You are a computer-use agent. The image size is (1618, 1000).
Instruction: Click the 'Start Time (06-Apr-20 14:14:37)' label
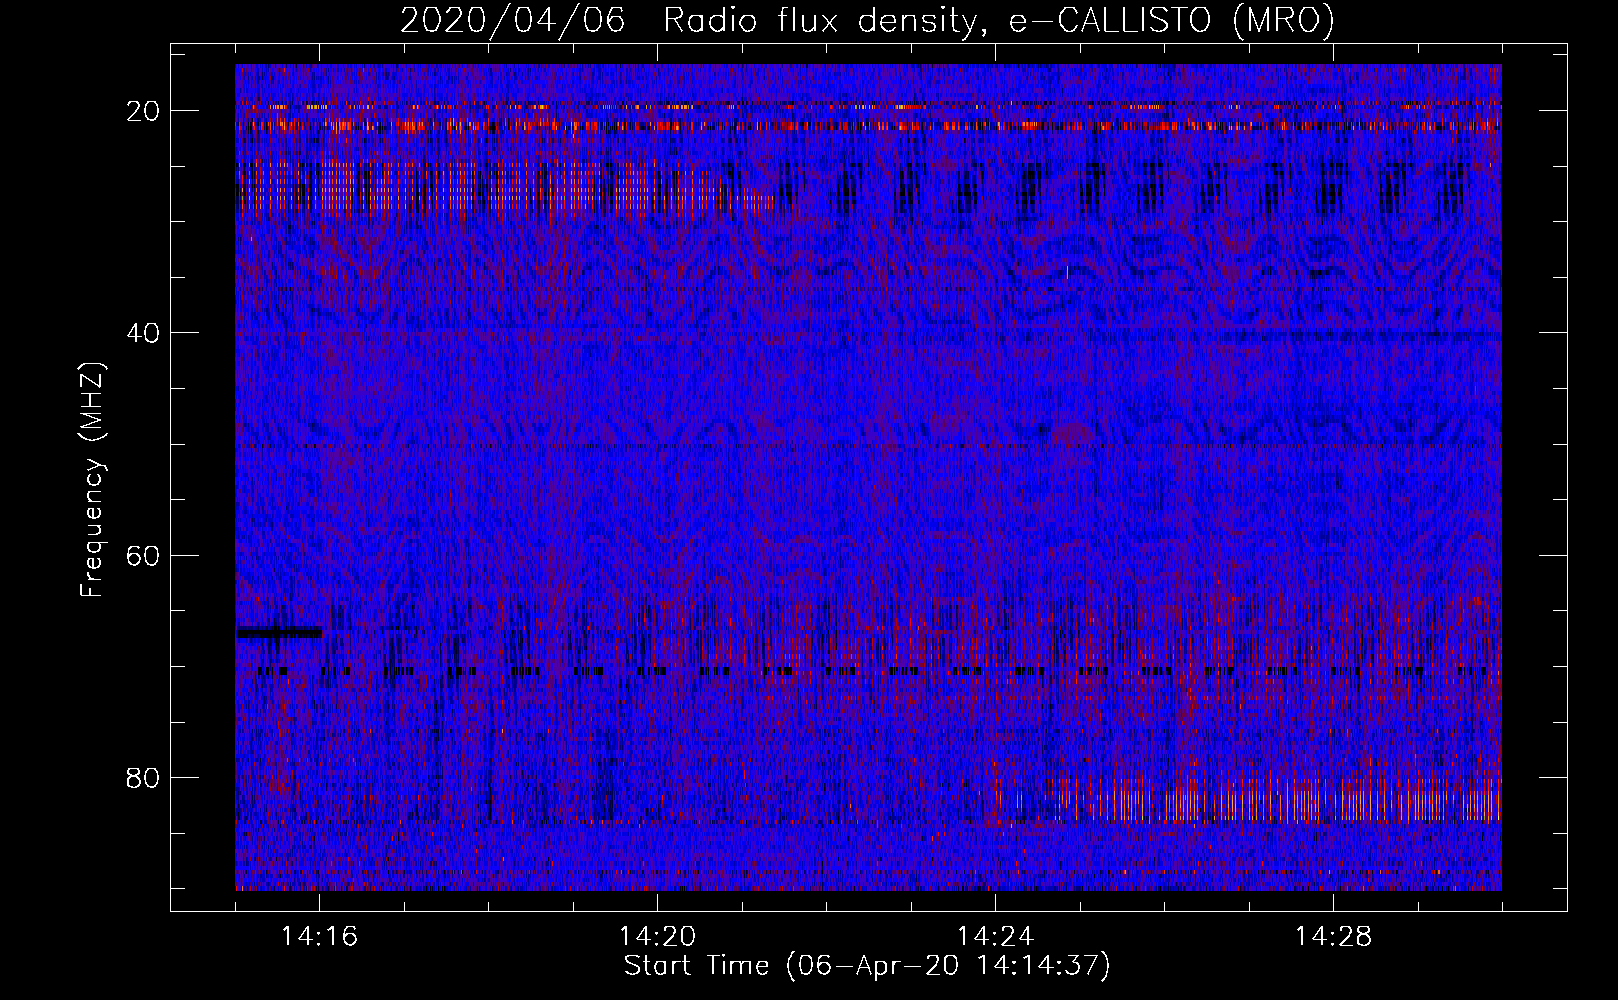(867, 966)
